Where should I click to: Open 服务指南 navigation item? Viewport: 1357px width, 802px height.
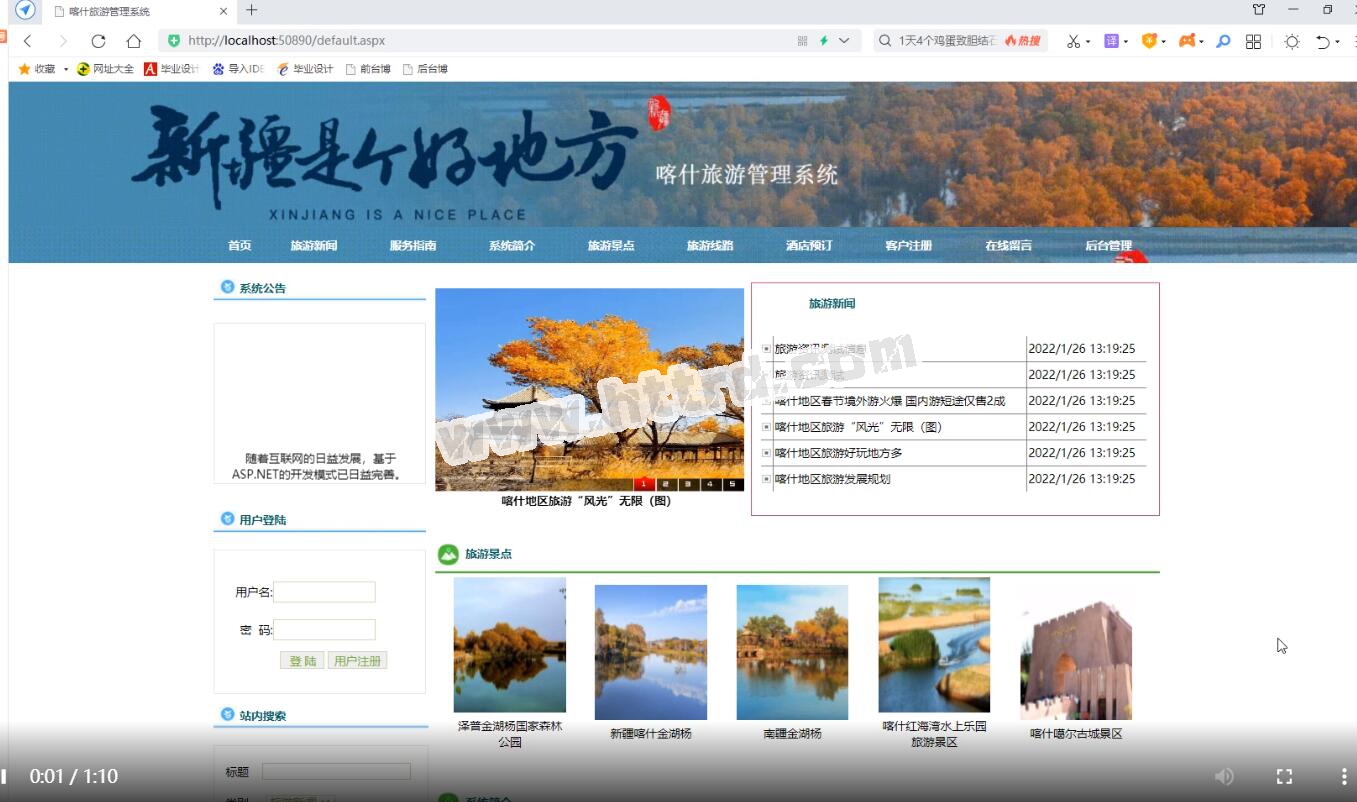coord(413,245)
